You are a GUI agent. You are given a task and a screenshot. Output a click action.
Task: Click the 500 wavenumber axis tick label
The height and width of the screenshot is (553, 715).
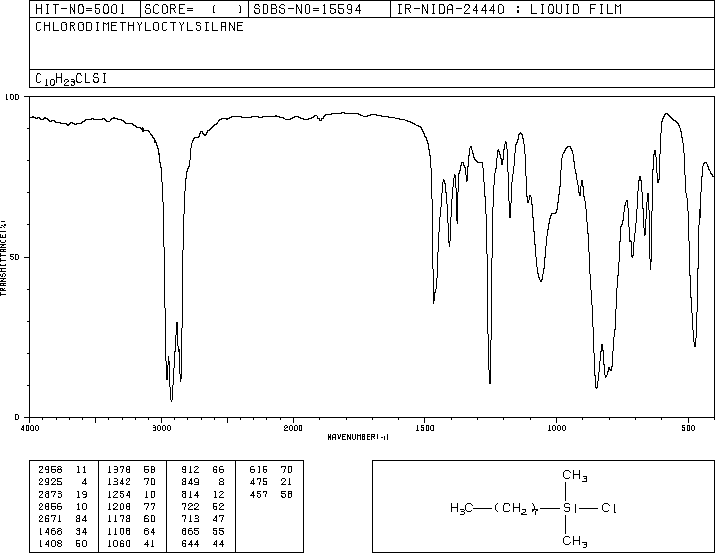688,428
